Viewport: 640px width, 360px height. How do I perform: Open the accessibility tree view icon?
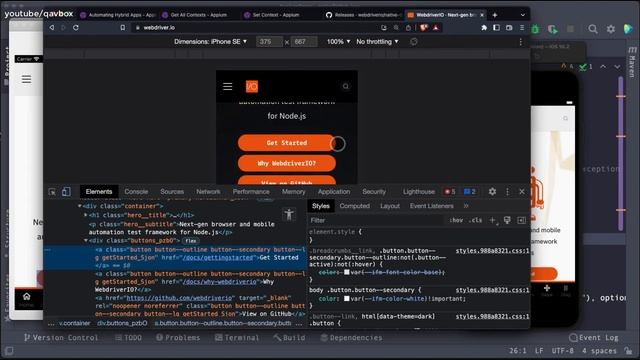click(289, 214)
